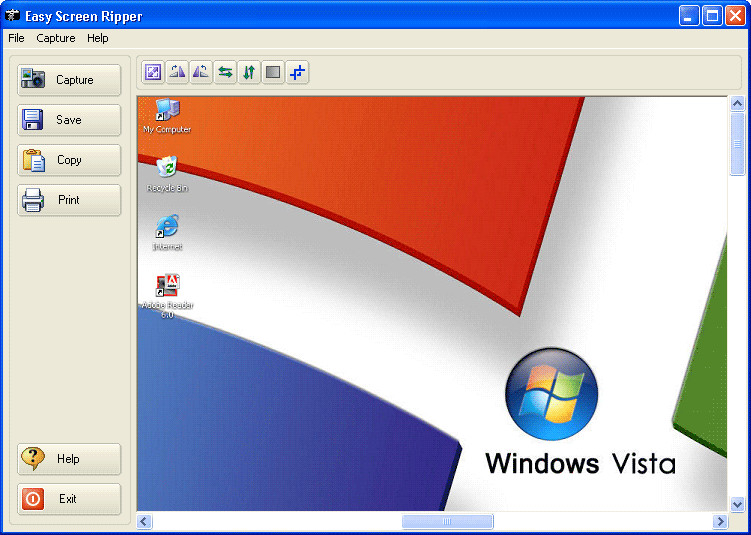Close the Easy Screen Ripper window
Viewport: 751px width, 535px height.
(x=735, y=16)
